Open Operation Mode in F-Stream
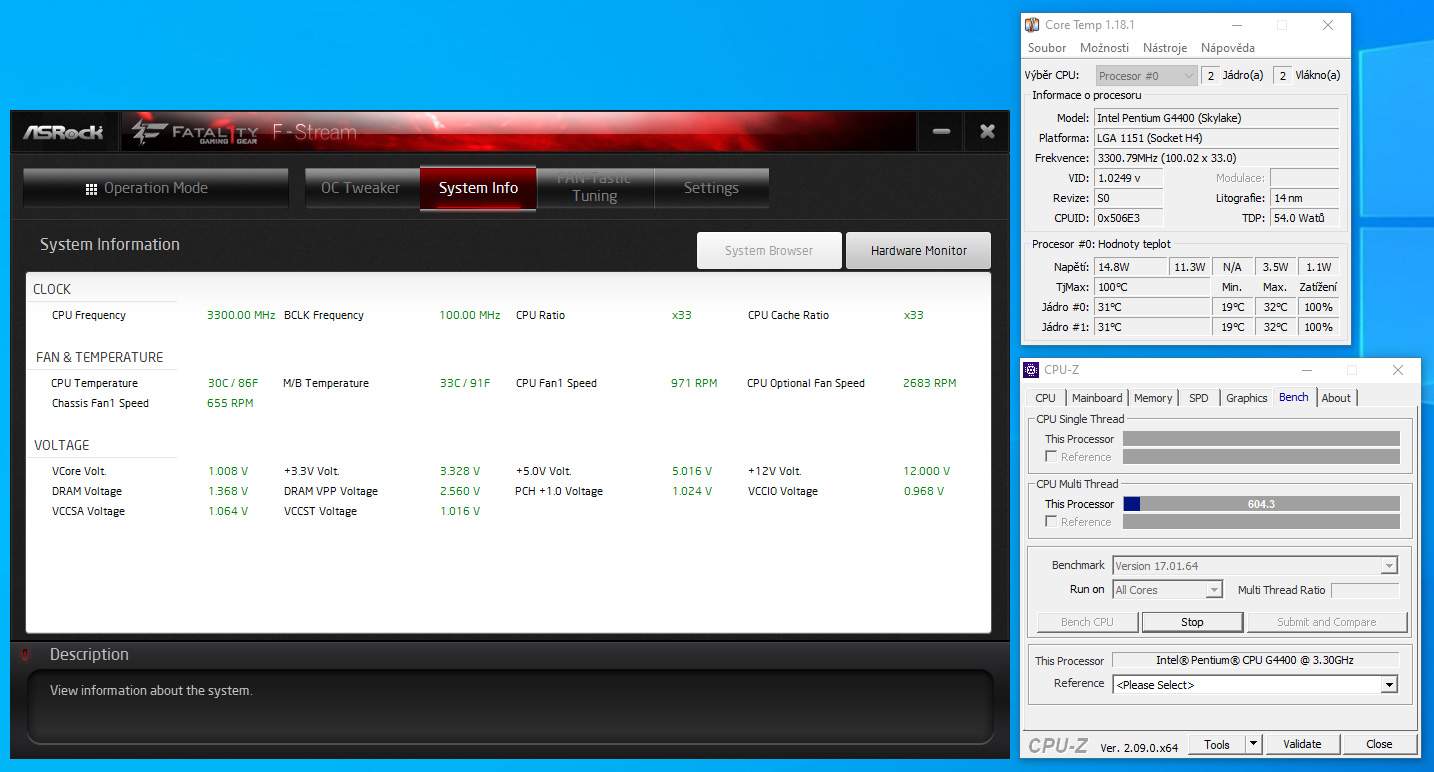1434x772 pixels. click(155, 188)
